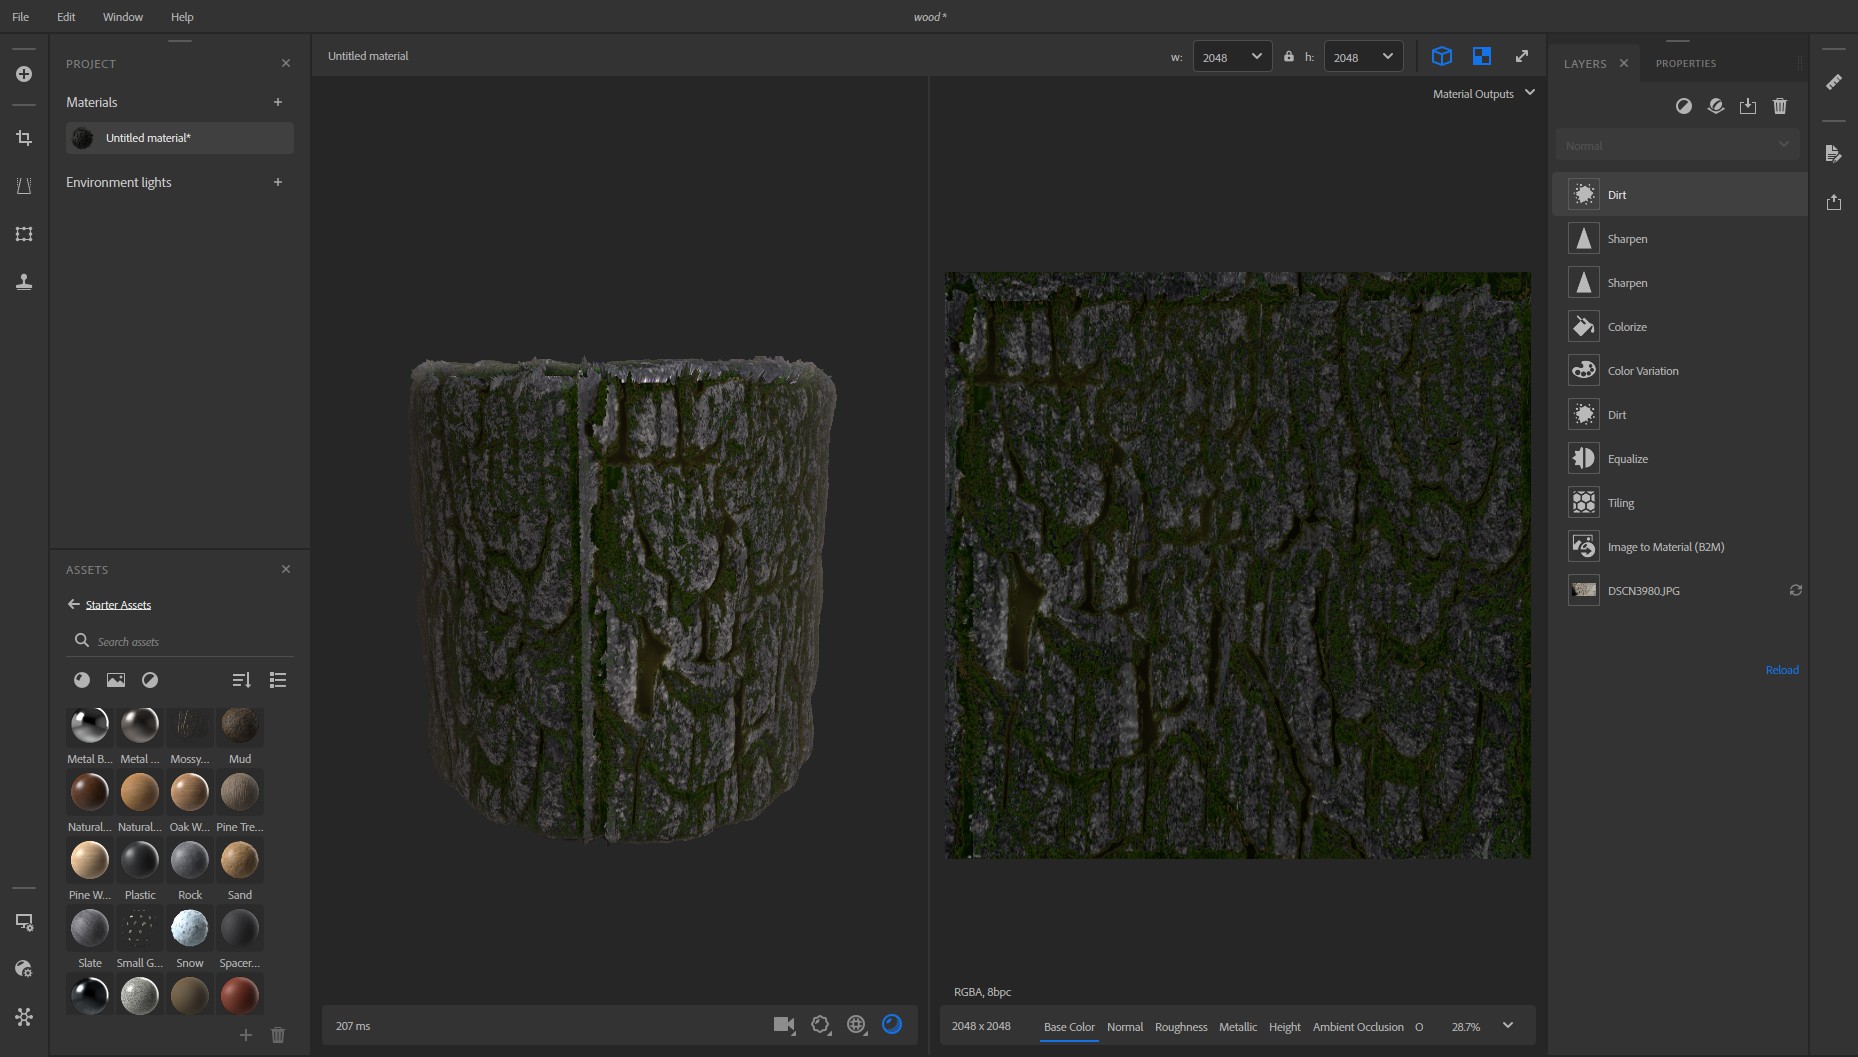Select the Clone Stamp tool
The width and height of the screenshot is (1858, 1057).
[24, 282]
